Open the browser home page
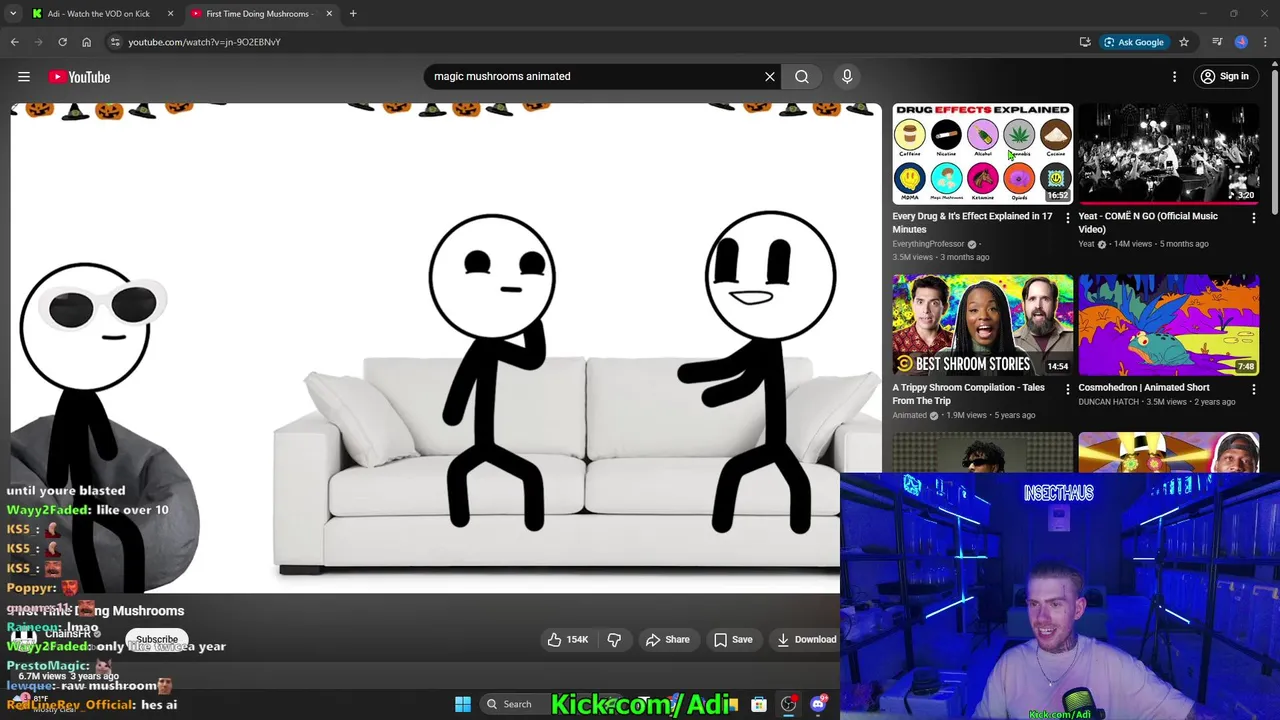This screenshot has width=1280, height=720. point(86,42)
